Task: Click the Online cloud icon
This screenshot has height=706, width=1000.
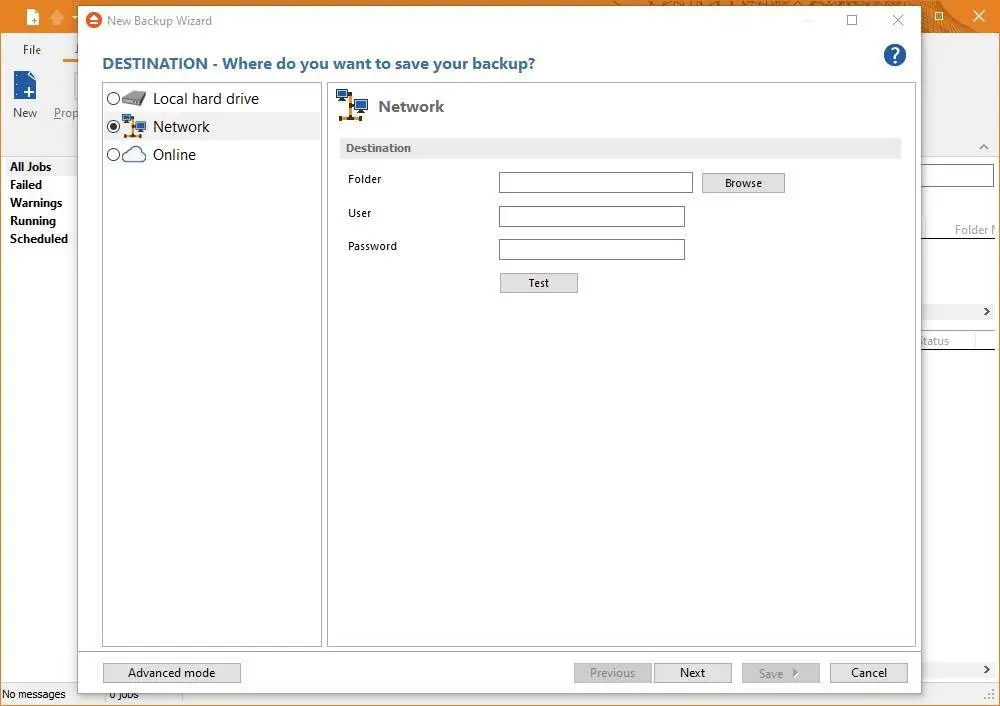Action: point(134,155)
